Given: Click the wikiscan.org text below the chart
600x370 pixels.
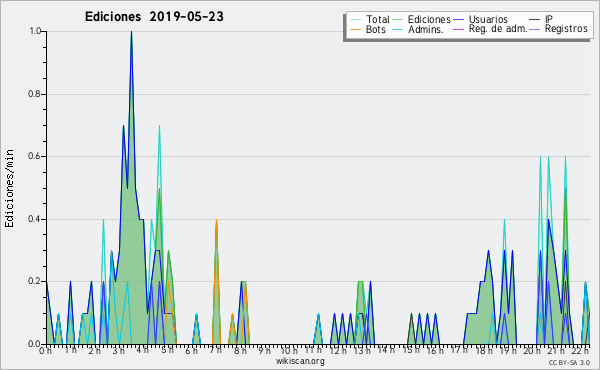Looking at the screenshot, I should [x=300, y=361].
